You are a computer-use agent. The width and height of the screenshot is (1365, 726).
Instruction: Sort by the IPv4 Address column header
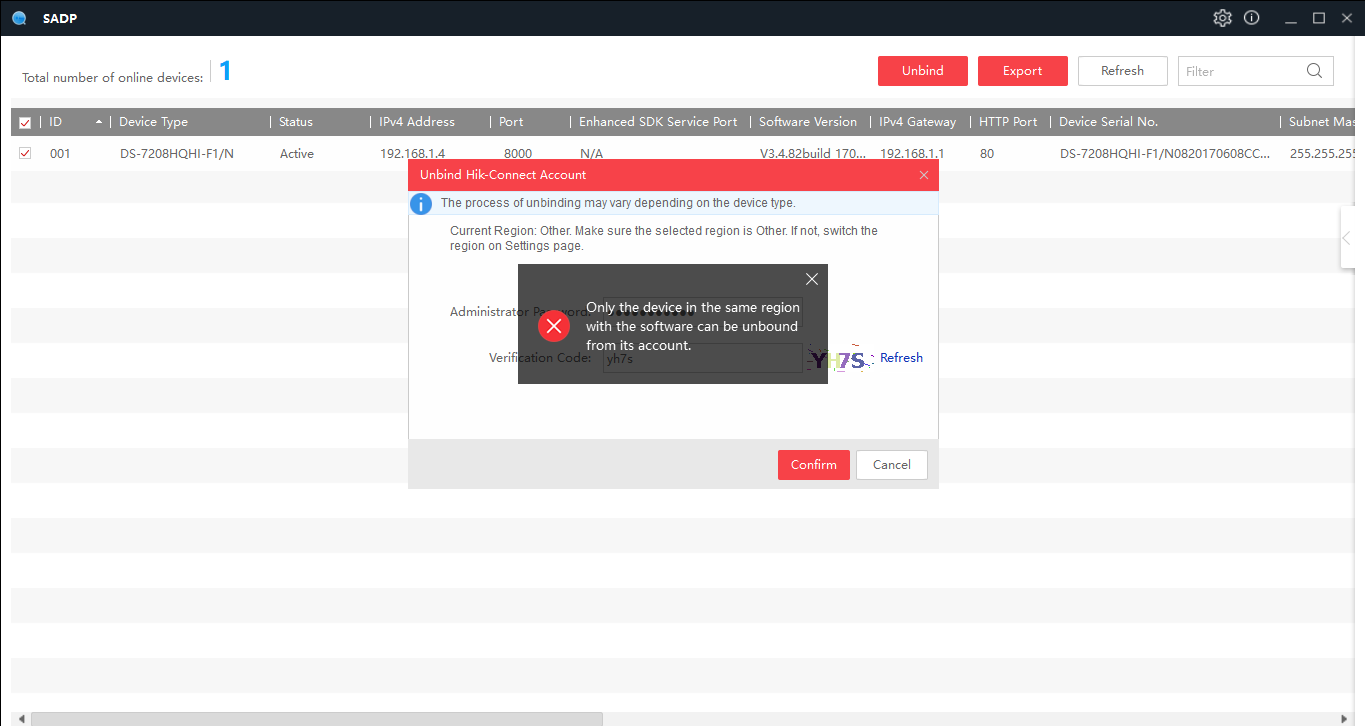[x=416, y=122]
